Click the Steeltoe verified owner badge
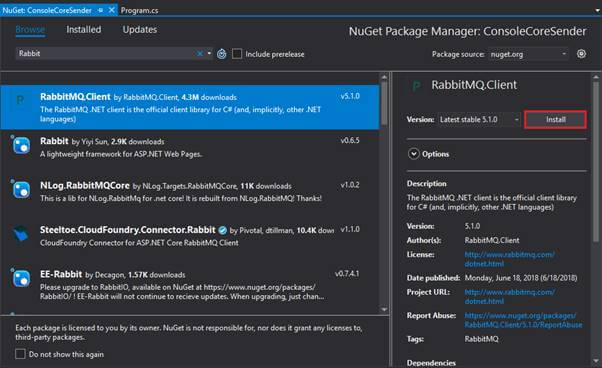This screenshot has height=368, width=602. pyautogui.click(x=223, y=230)
